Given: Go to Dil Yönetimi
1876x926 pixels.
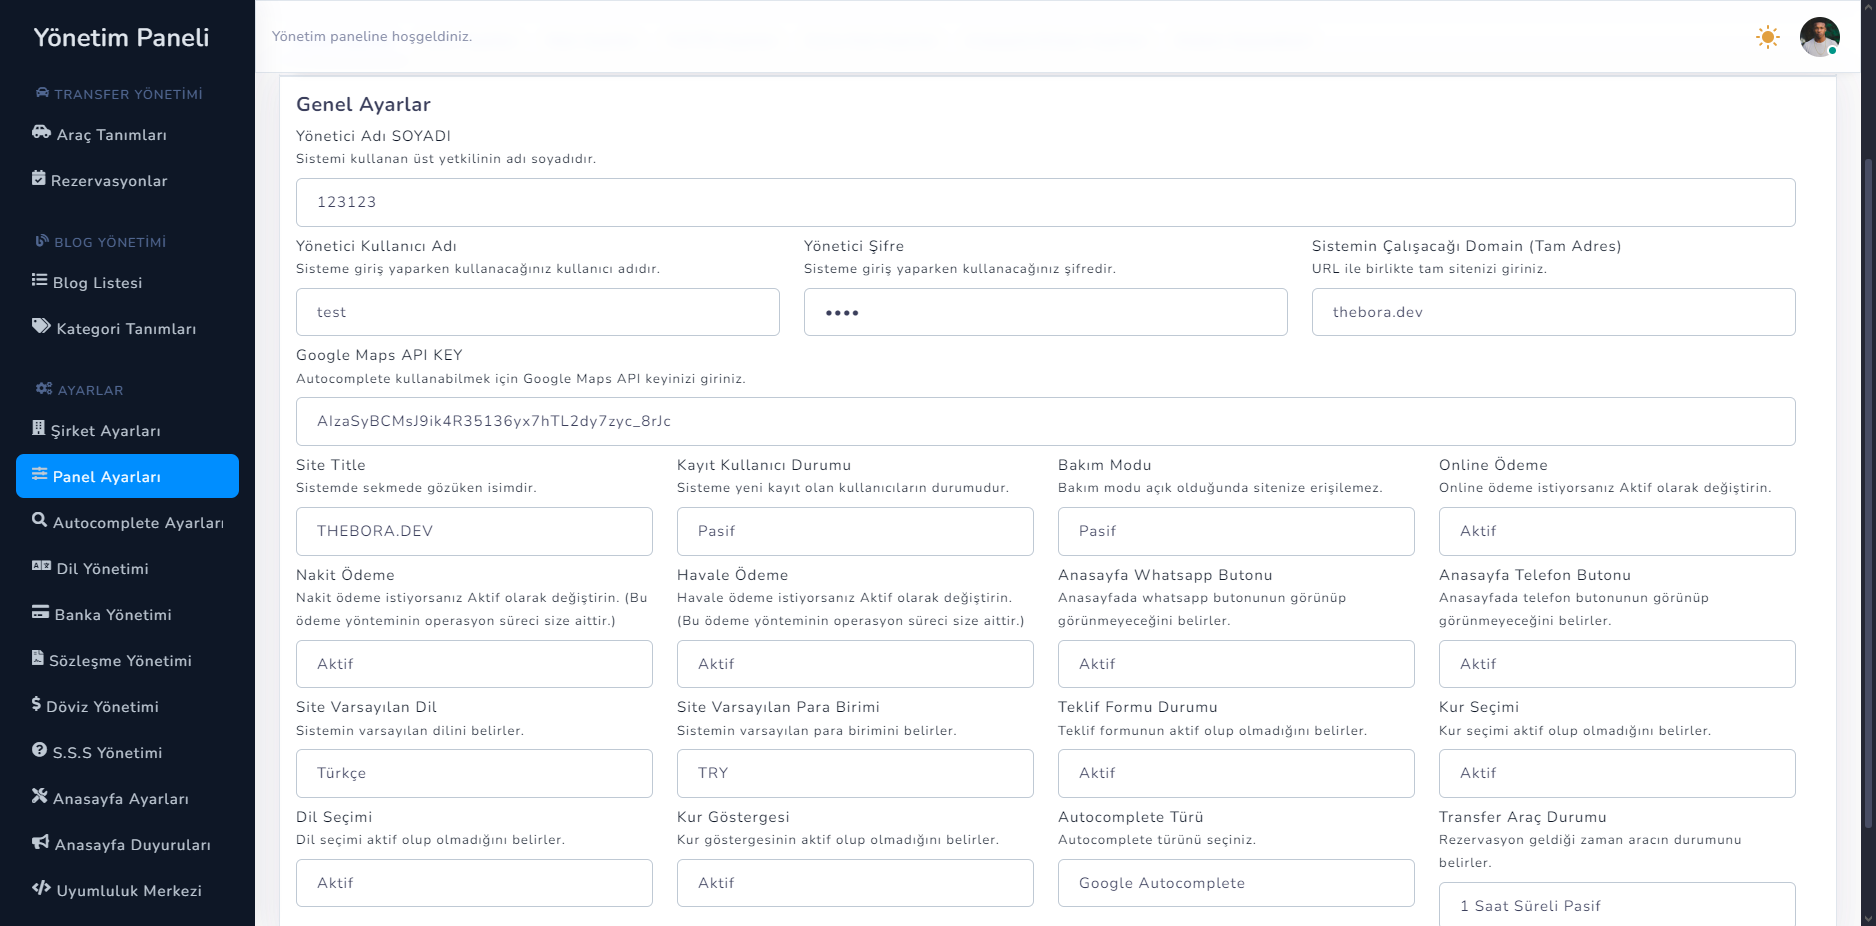Looking at the screenshot, I should 127,568.
